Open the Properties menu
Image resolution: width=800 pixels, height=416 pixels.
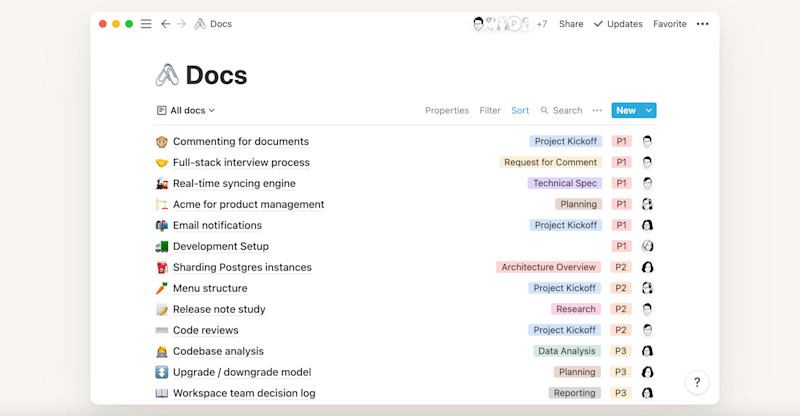tap(447, 110)
